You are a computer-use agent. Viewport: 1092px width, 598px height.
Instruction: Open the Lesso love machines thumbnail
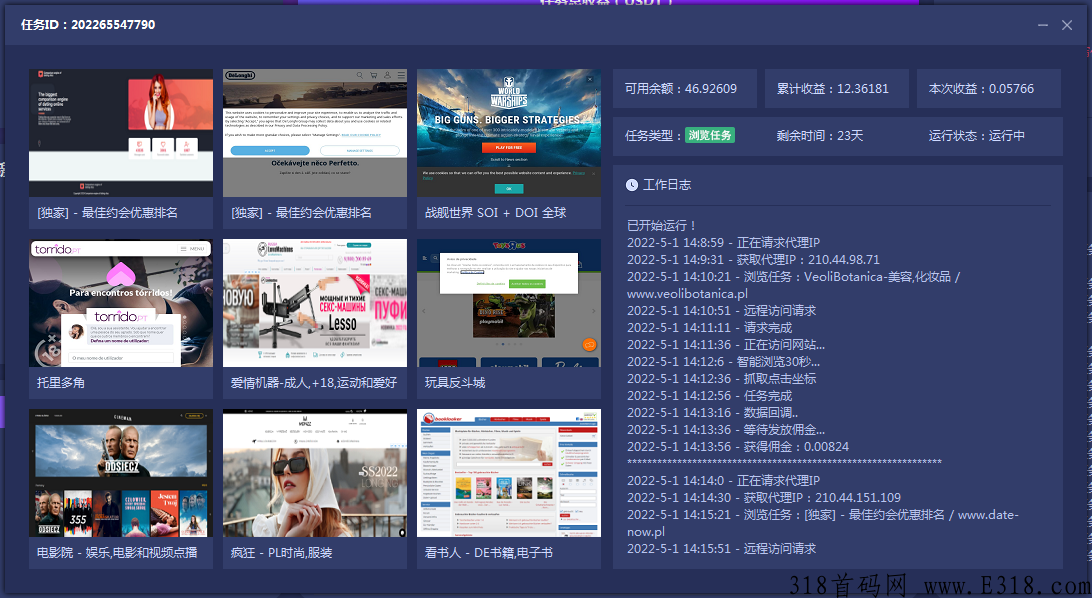coord(315,303)
